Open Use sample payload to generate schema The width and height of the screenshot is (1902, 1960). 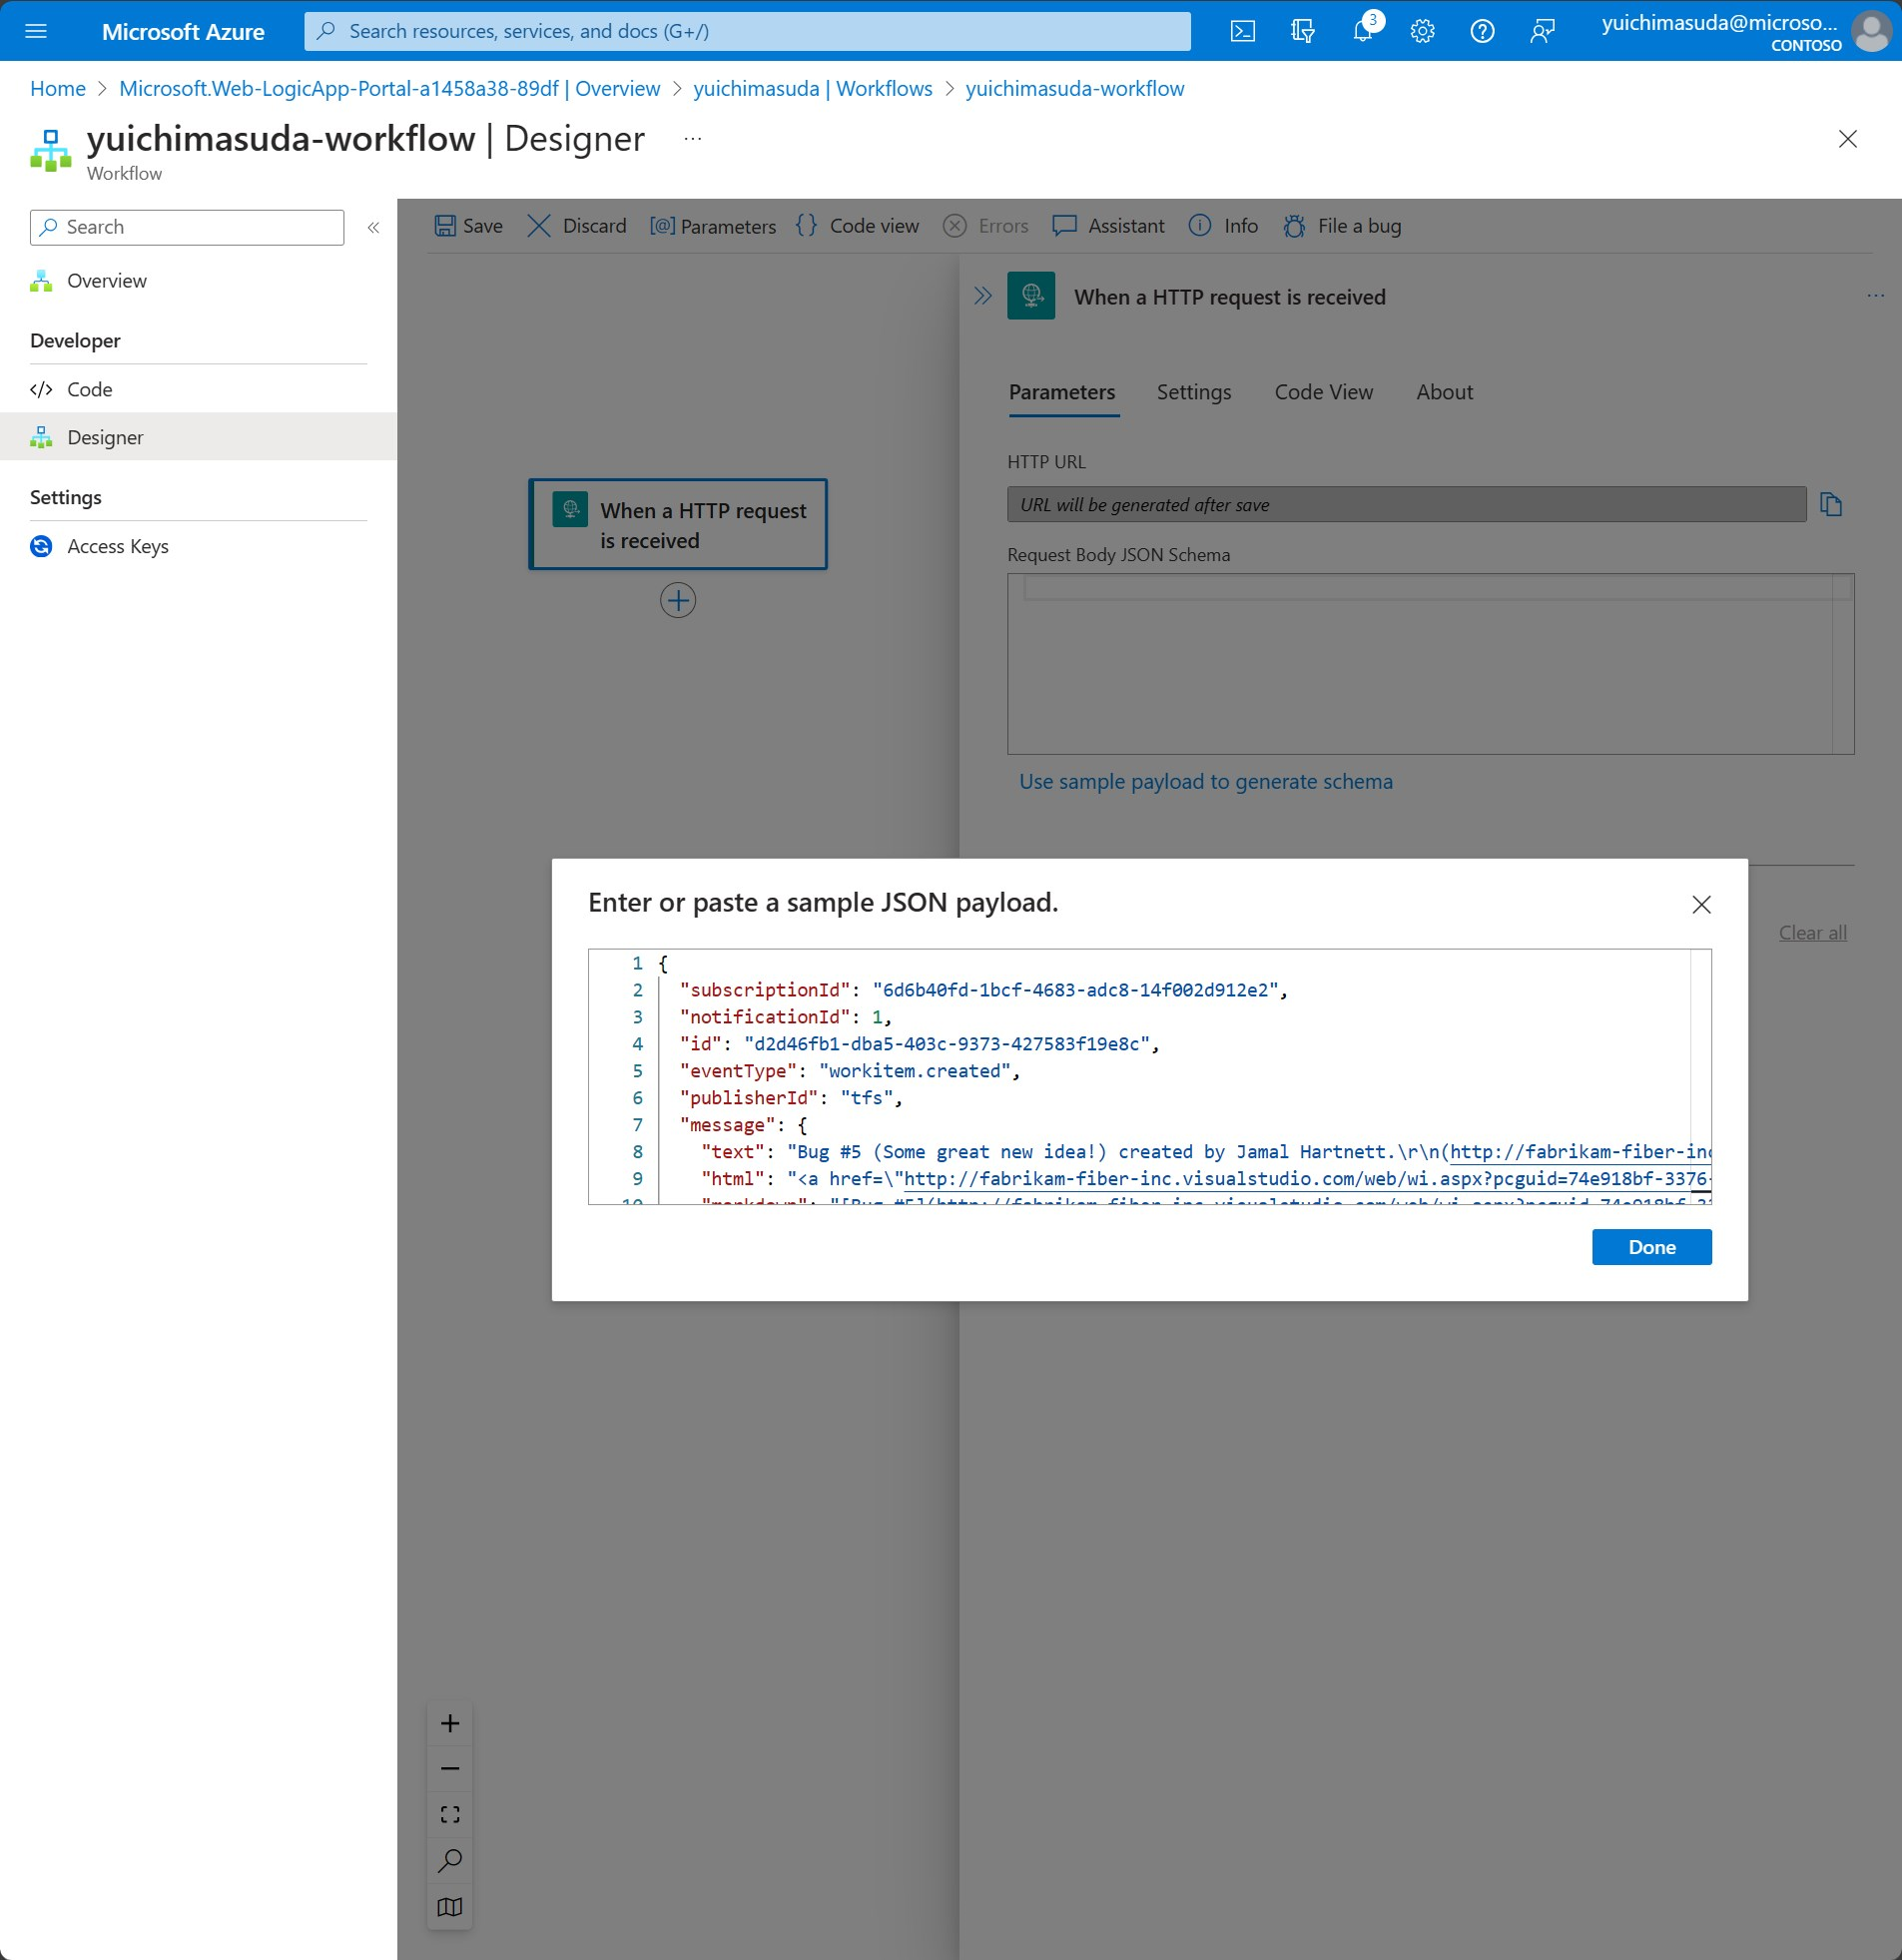1206,781
